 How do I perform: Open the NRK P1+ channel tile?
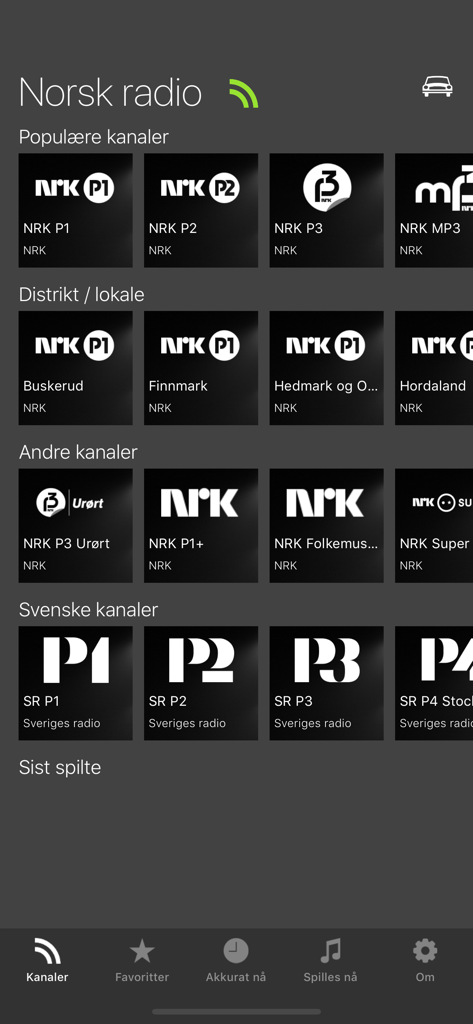coord(201,525)
